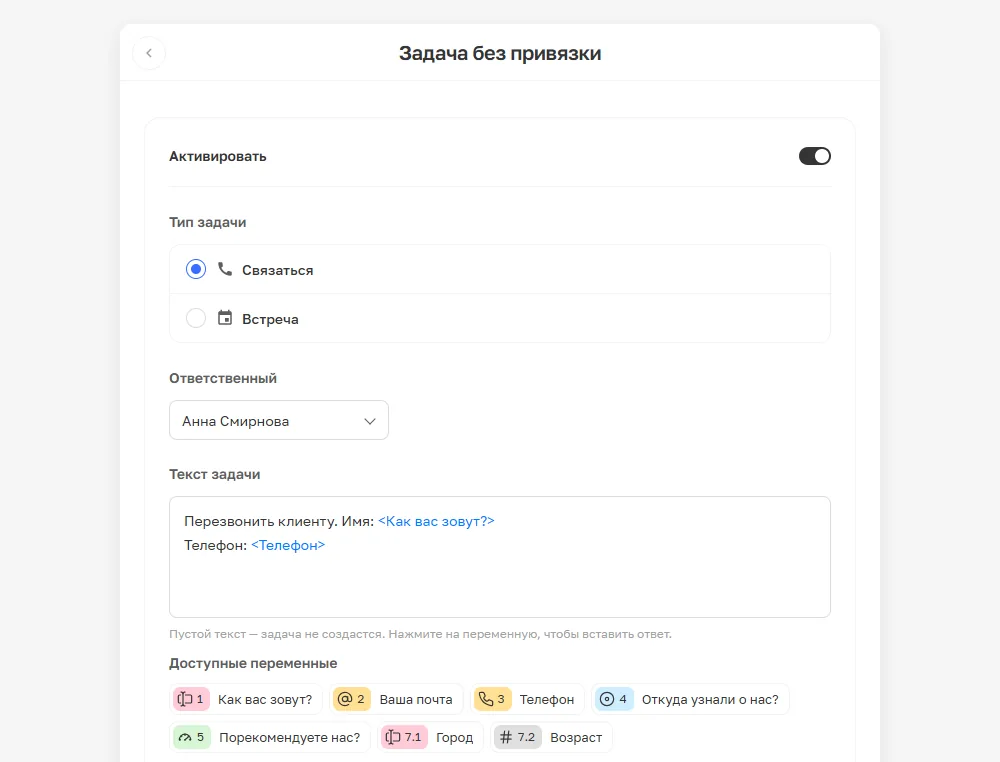
Task: Insert the Телефон variable chip
Action: coord(527,700)
